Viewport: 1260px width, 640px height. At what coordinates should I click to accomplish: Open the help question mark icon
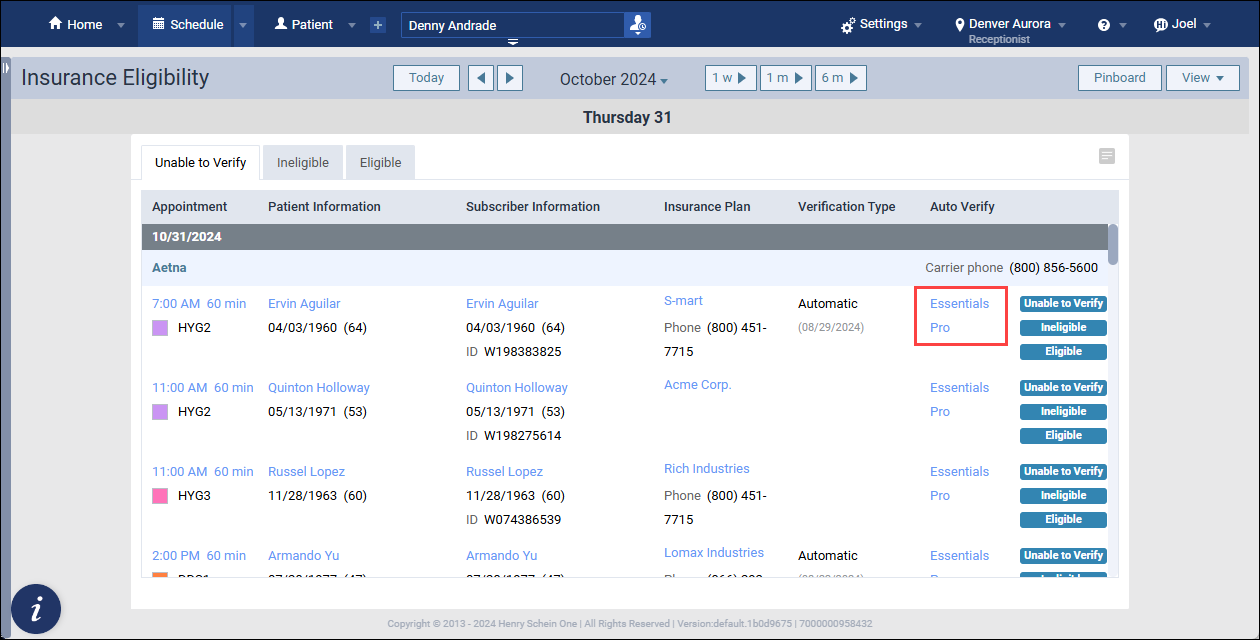tap(1104, 25)
